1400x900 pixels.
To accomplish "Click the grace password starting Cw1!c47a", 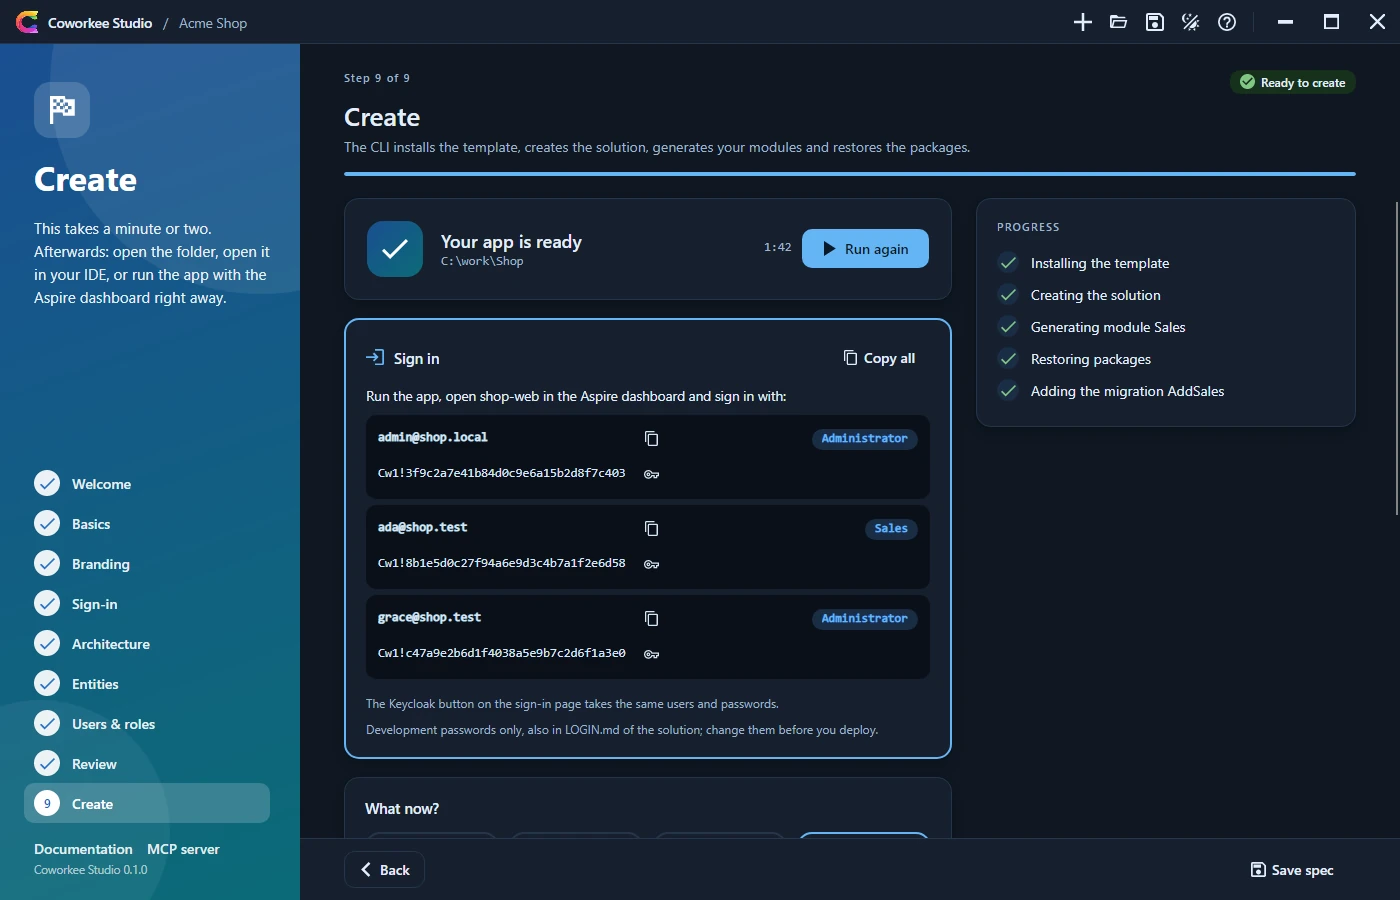I will 501,653.
